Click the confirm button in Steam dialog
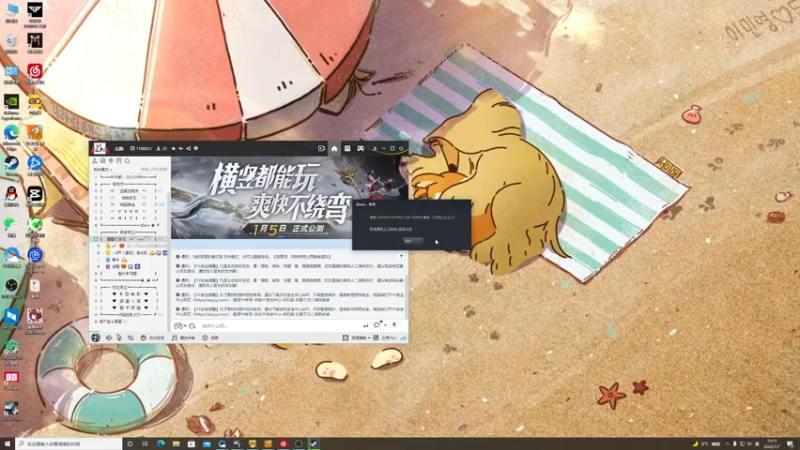The image size is (800, 450). point(413,241)
